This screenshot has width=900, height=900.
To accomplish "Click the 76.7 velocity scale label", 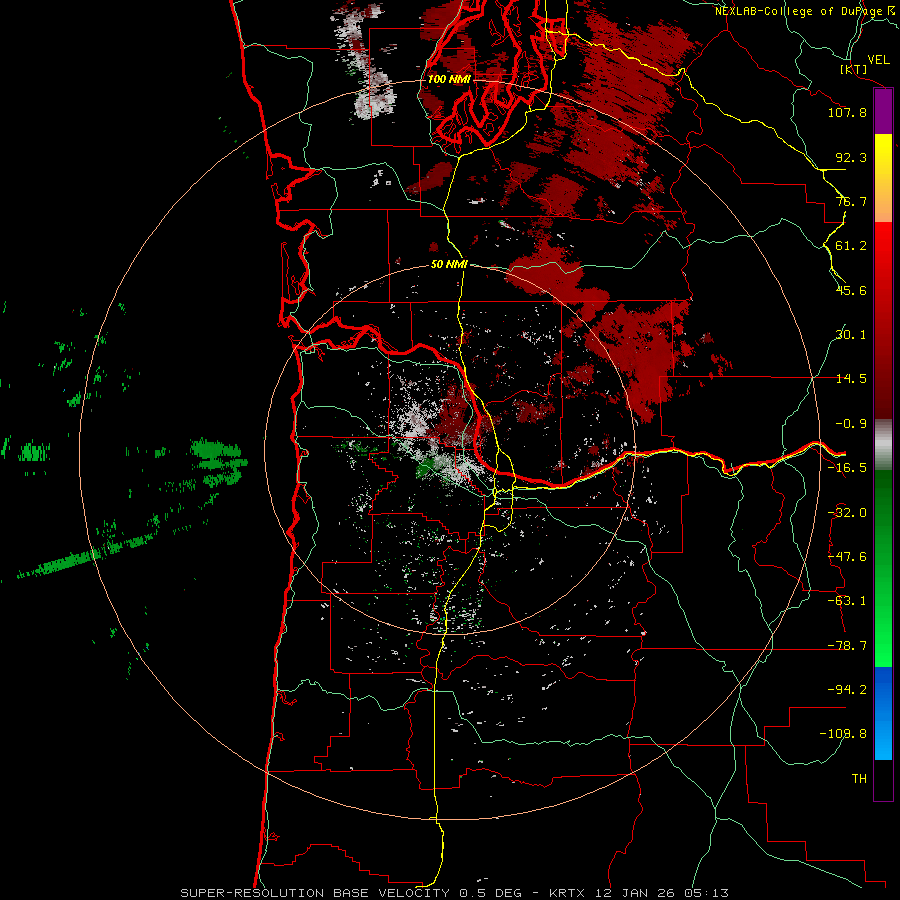I will [851, 201].
